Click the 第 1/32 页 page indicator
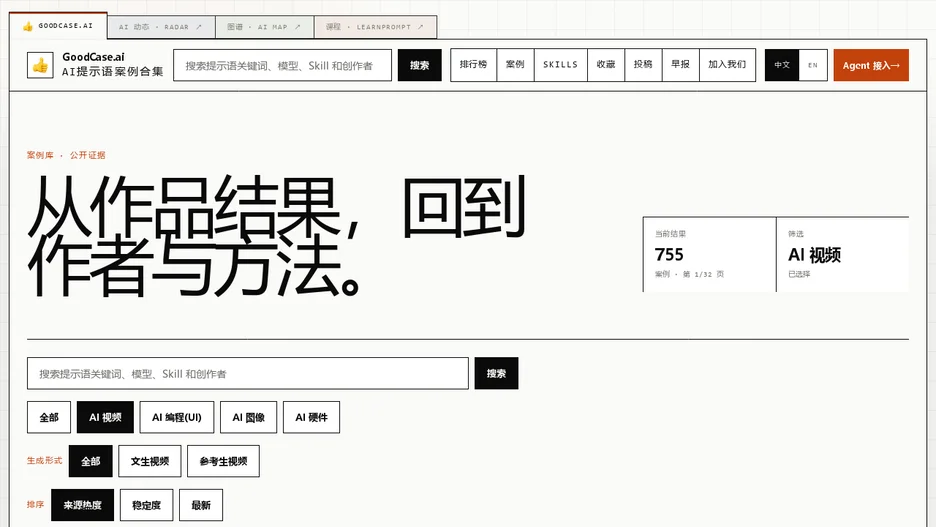The height and width of the screenshot is (527, 936). [x=703, y=275]
